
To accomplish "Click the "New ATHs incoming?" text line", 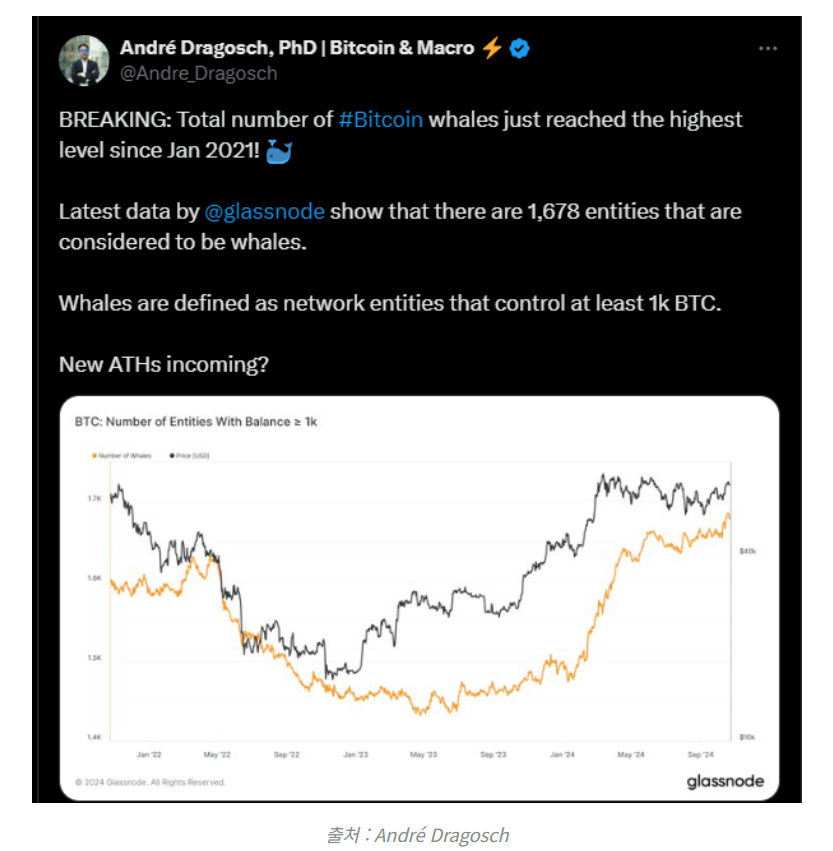I will point(163,365).
